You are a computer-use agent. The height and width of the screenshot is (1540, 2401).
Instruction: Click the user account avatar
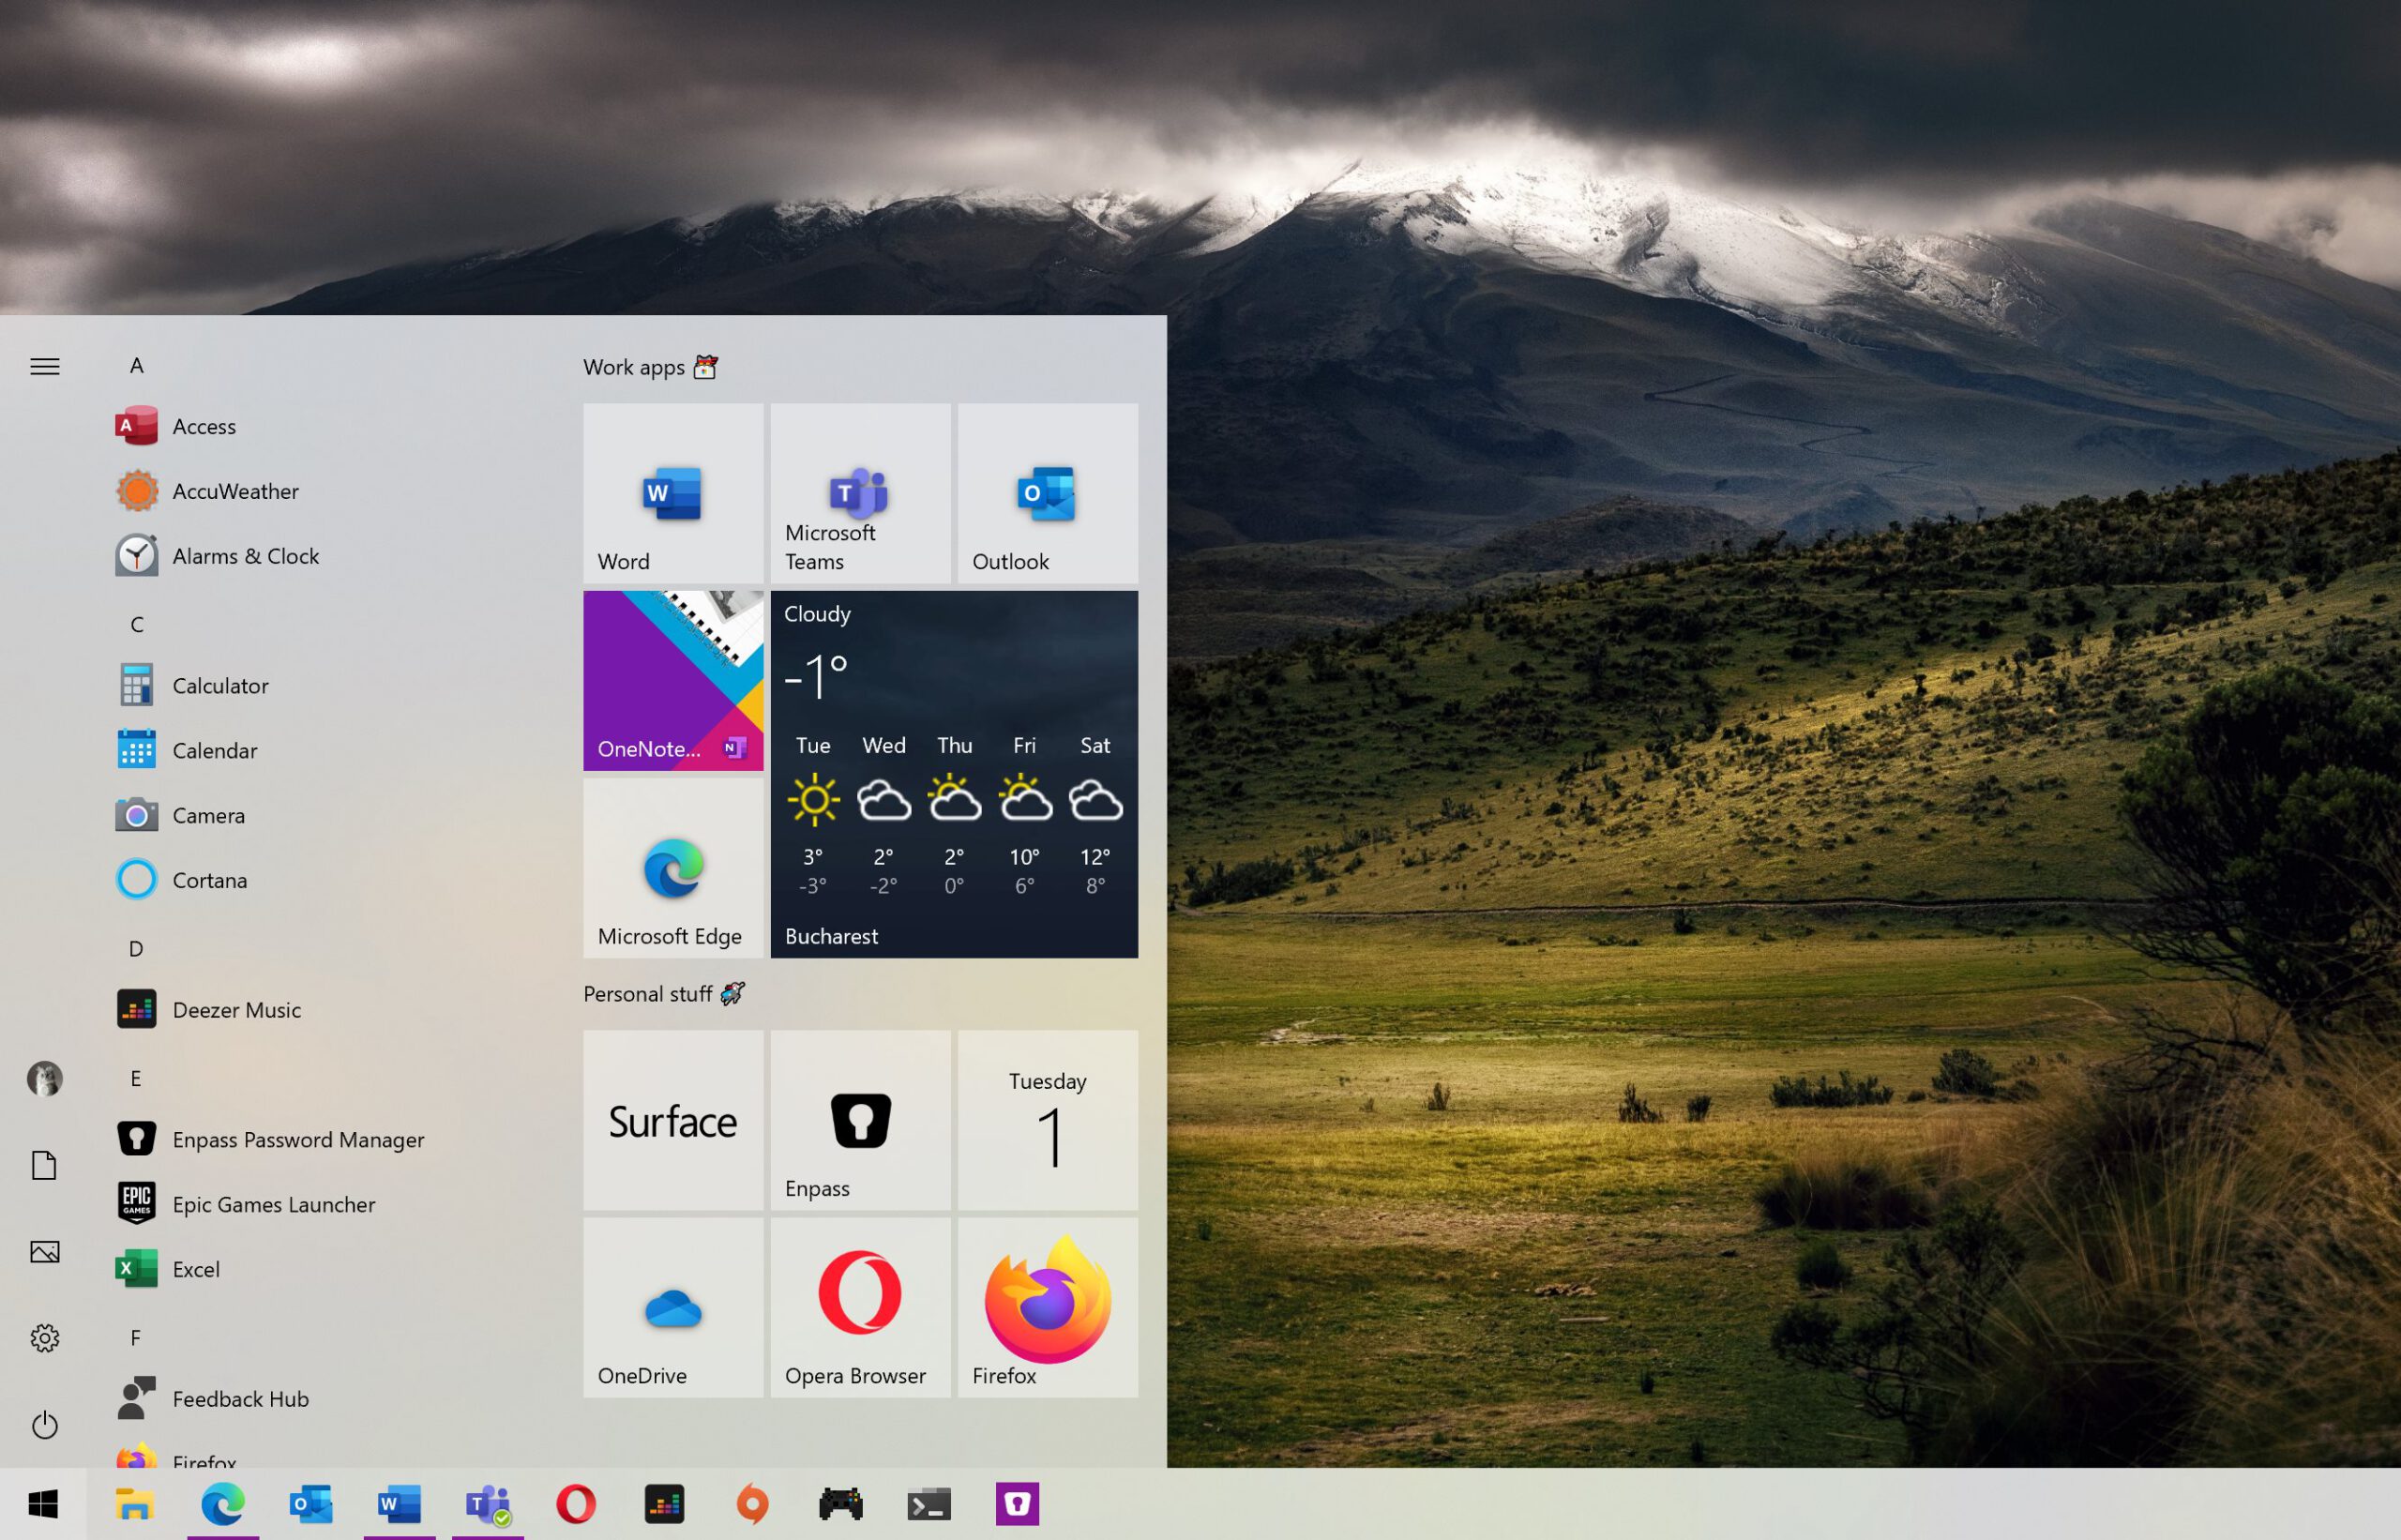click(44, 1079)
